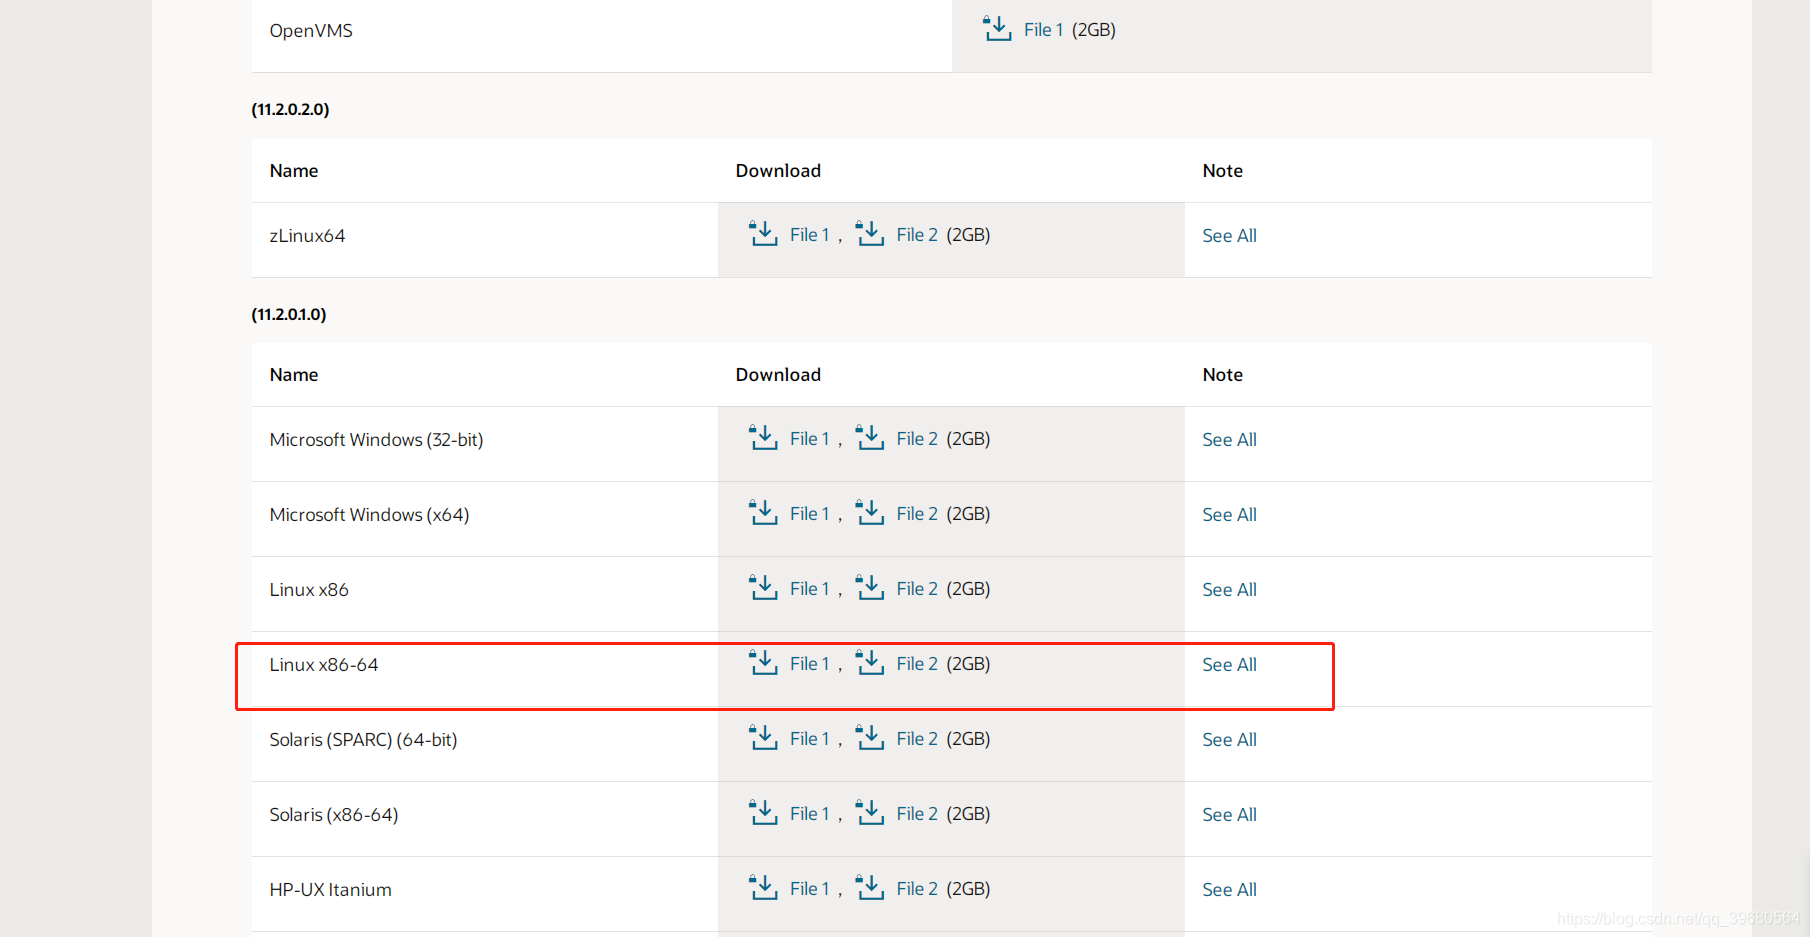Open See All for Solaris (SPARC) (64-bit)
The width and height of the screenshot is (1810, 937).
[1229, 740]
